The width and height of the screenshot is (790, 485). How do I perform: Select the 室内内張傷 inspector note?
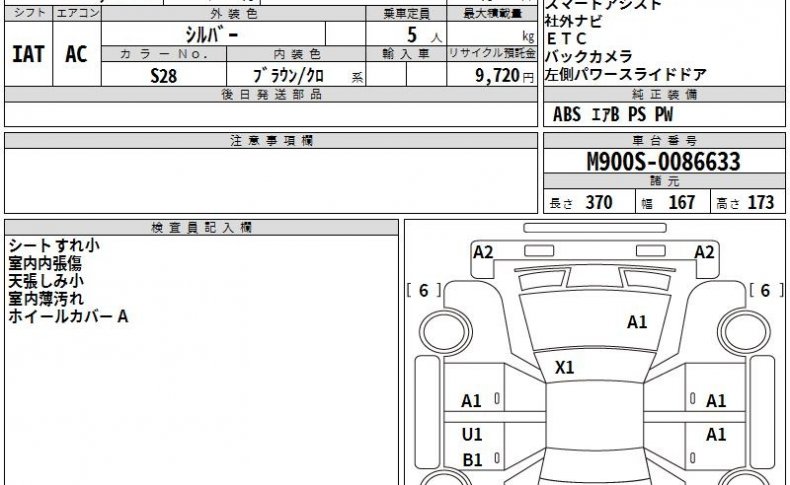[45, 263]
